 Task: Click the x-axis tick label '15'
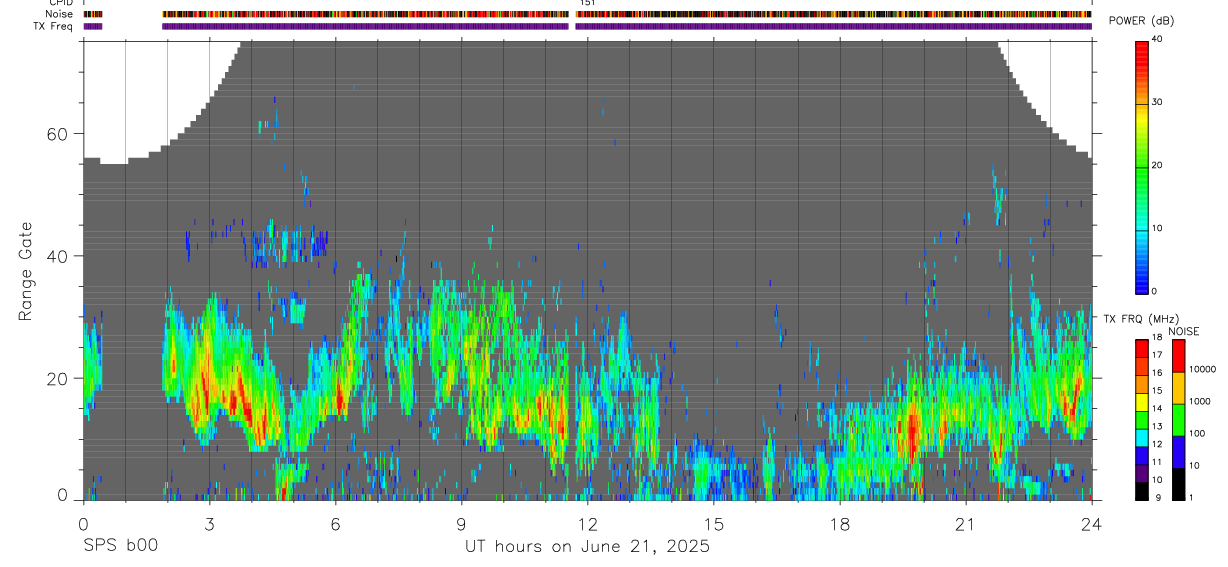(x=713, y=524)
